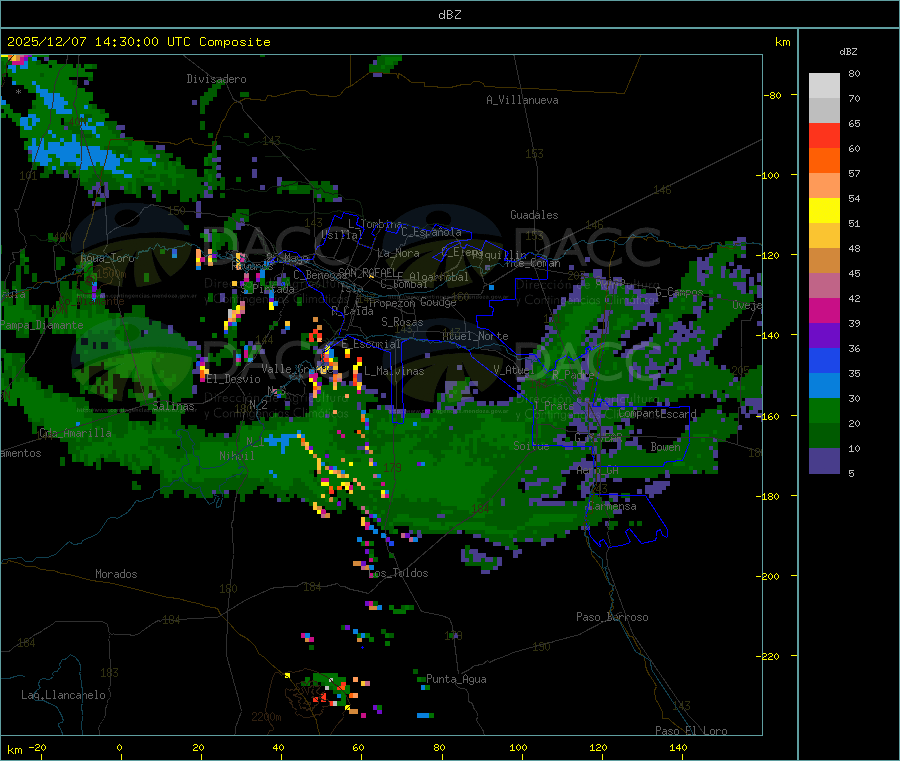Click the R_Padre map label
This screenshot has width=900, height=761.
[573, 375]
